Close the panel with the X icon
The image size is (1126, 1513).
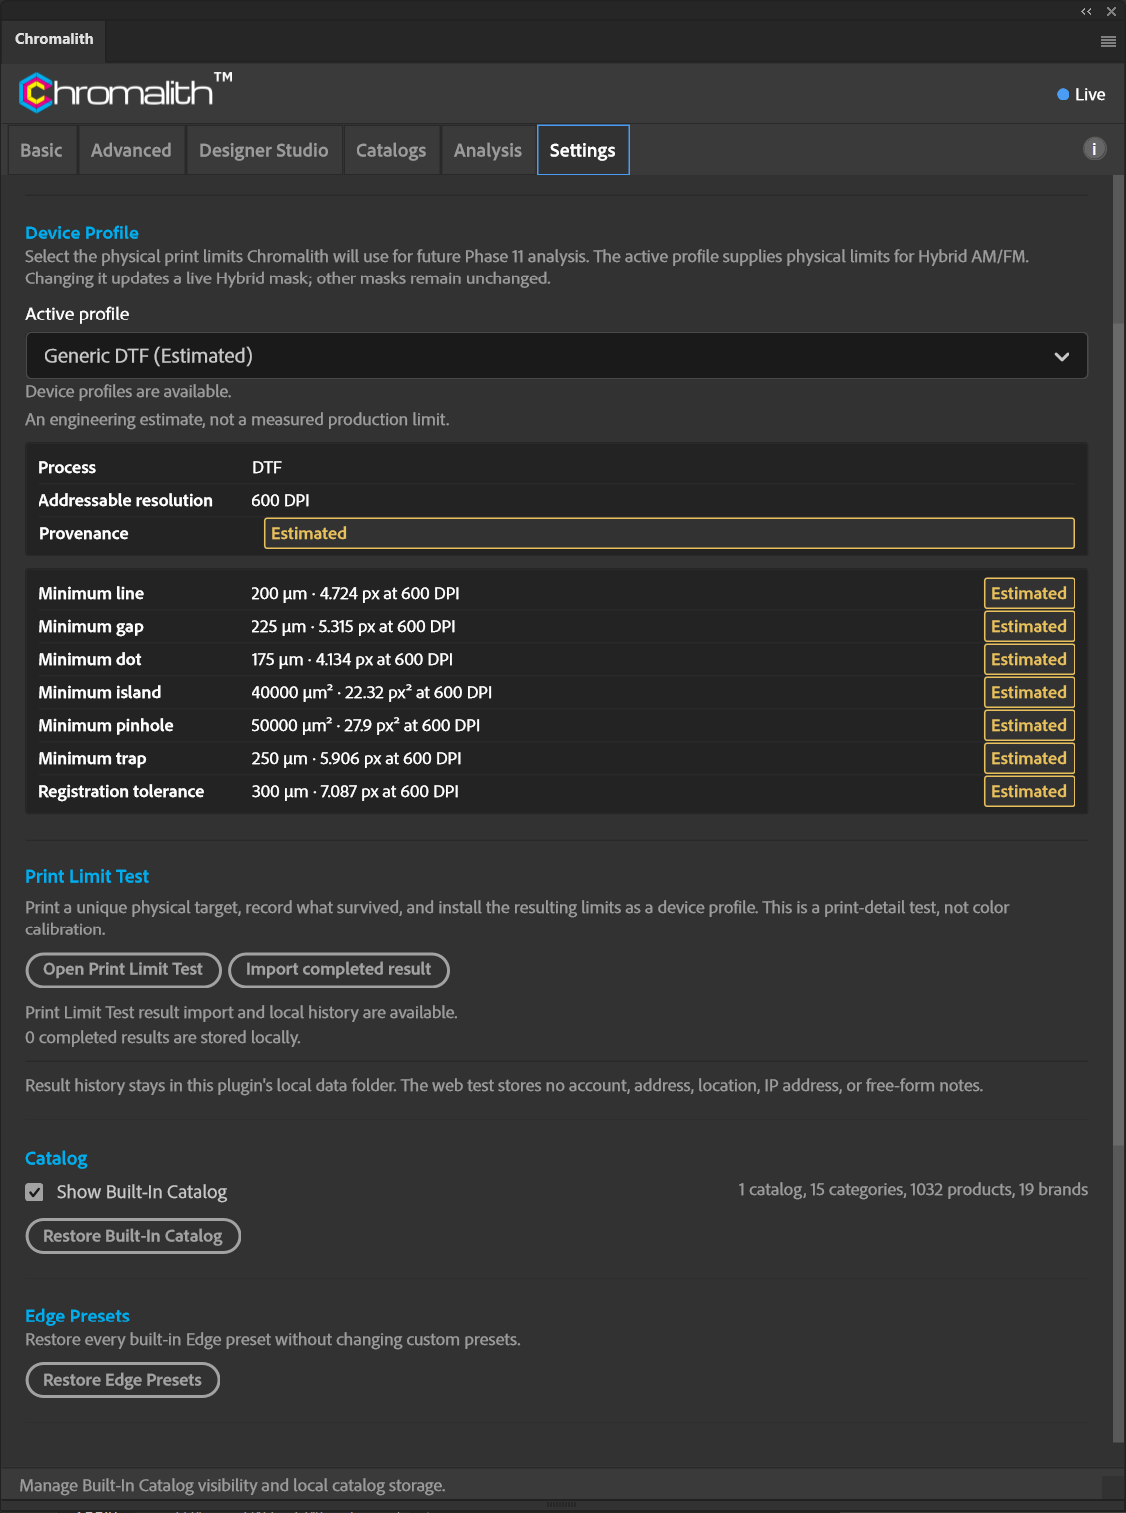tap(1111, 12)
